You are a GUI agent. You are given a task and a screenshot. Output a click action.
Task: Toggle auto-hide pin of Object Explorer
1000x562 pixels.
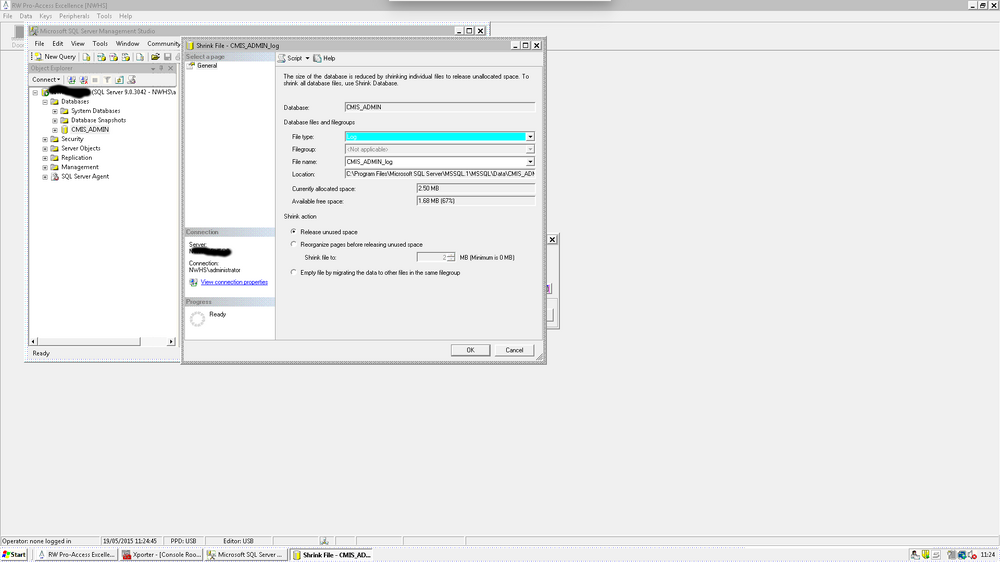coord(161,68)
